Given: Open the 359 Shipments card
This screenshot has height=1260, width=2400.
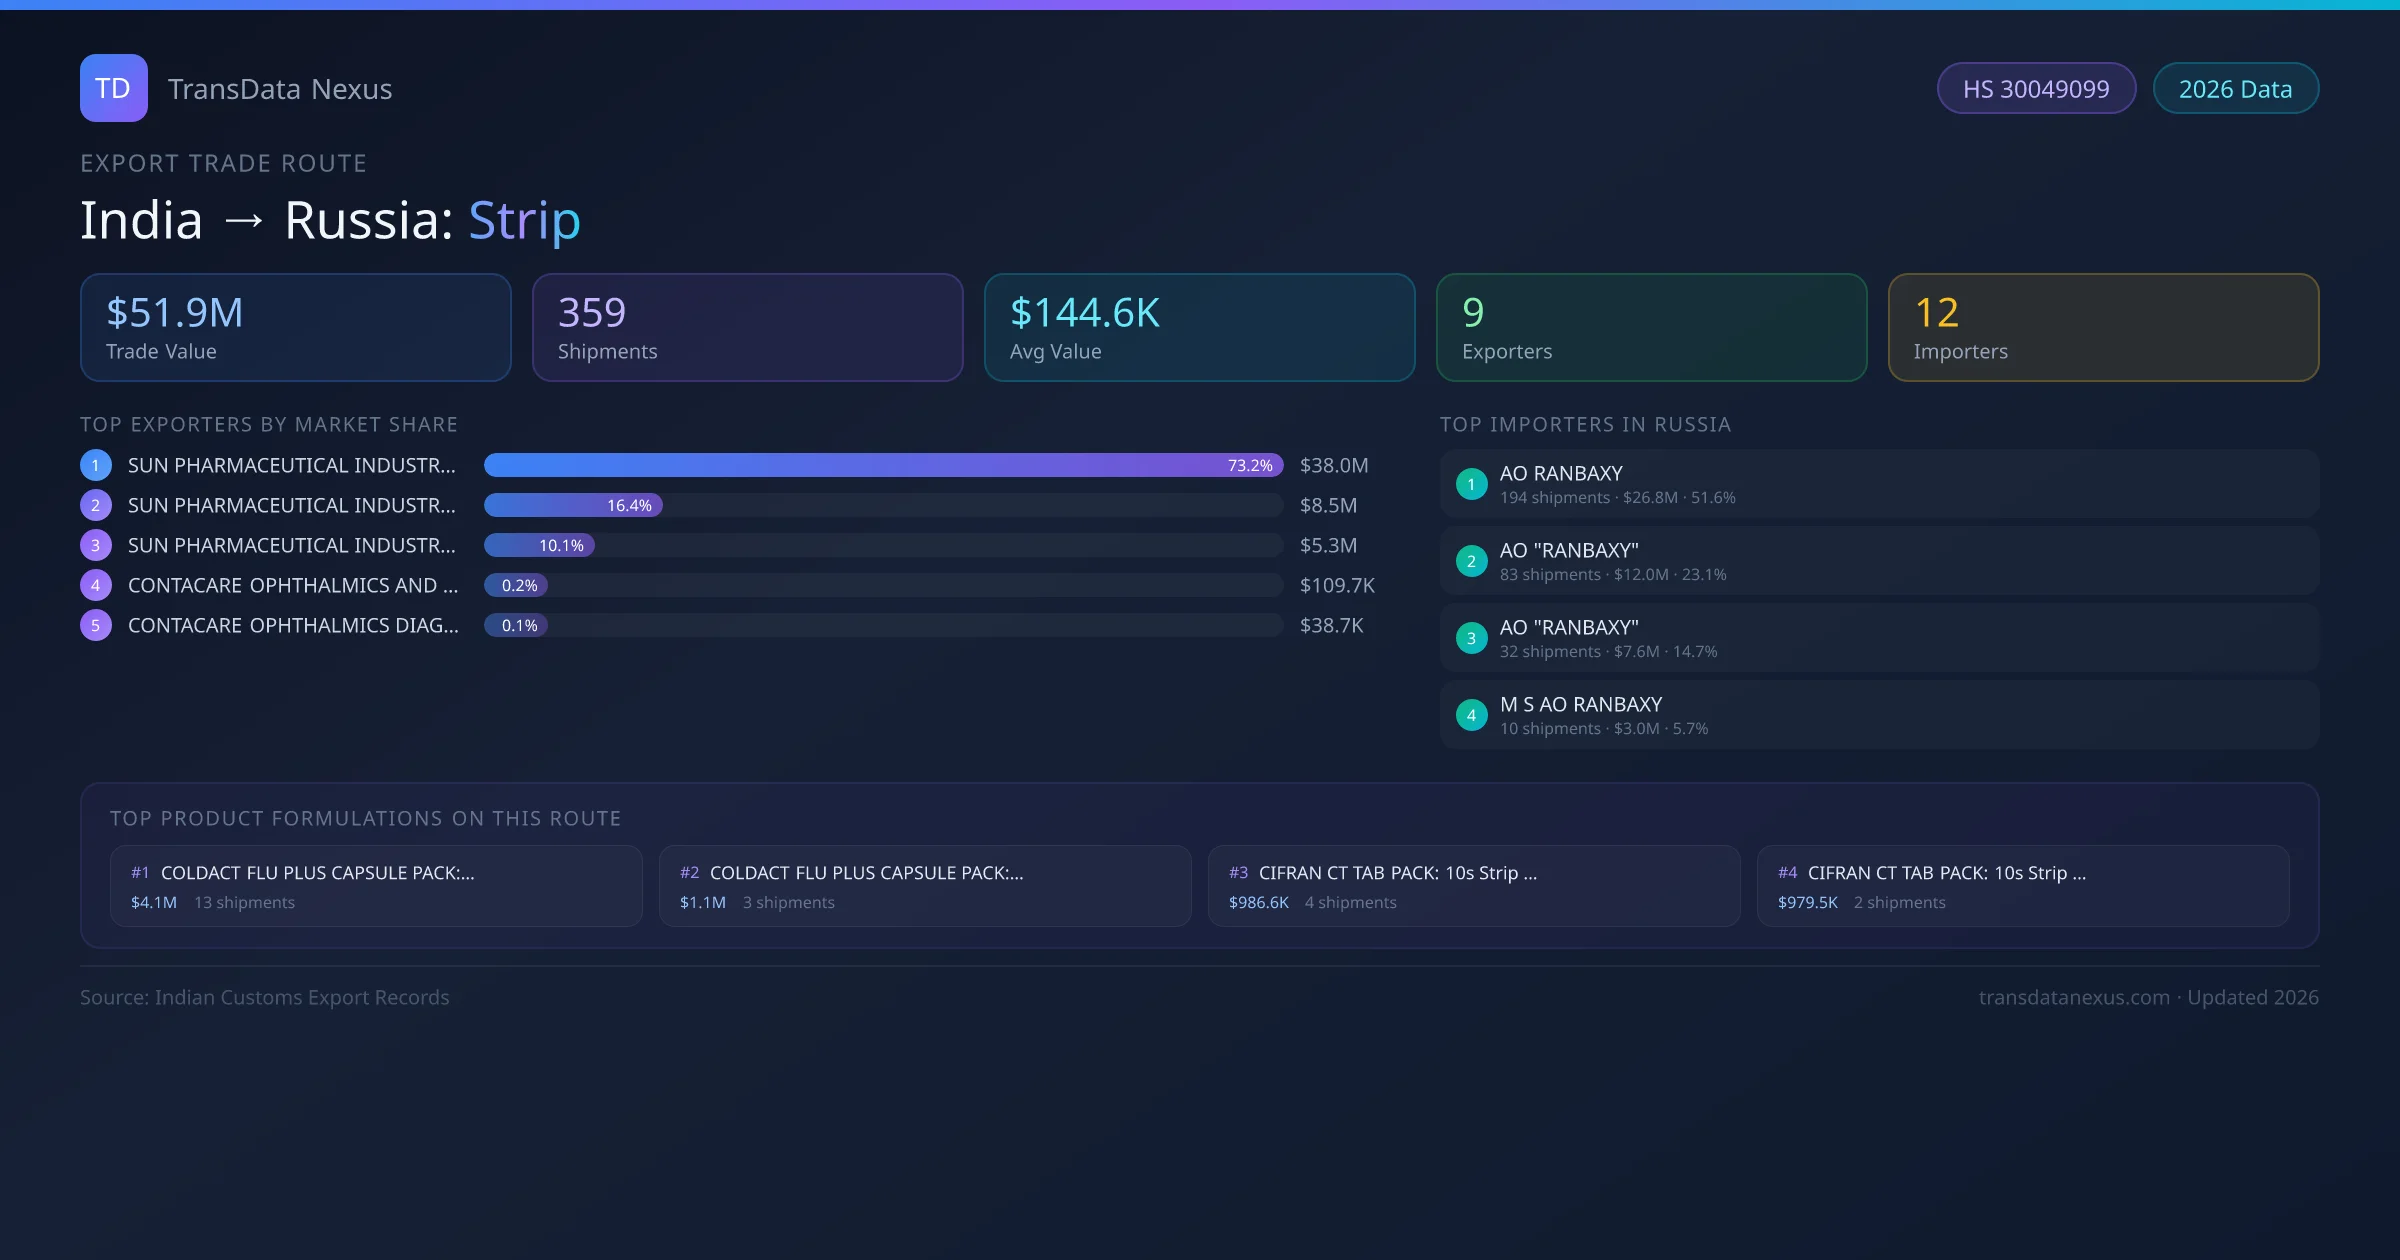Looking at the screenshot, I should 747,327.
